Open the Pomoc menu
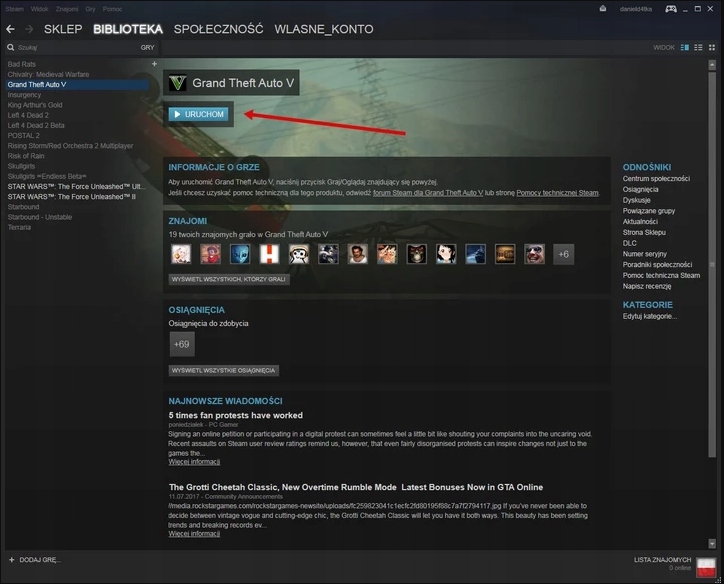This screenshot has width=724, height=584. 112,9
